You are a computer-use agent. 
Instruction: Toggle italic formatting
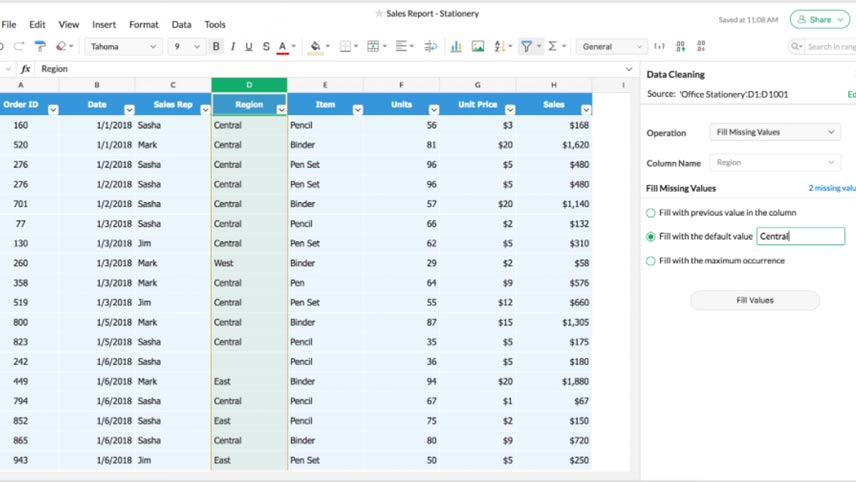pyautogui.click(x=233, y=46)
